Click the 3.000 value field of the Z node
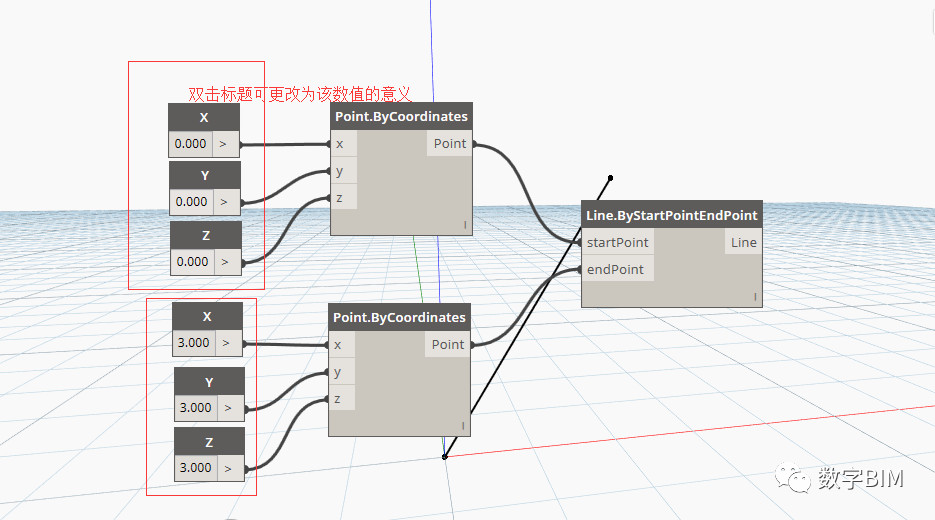The image size is (935, 520). tap(196, 468)
